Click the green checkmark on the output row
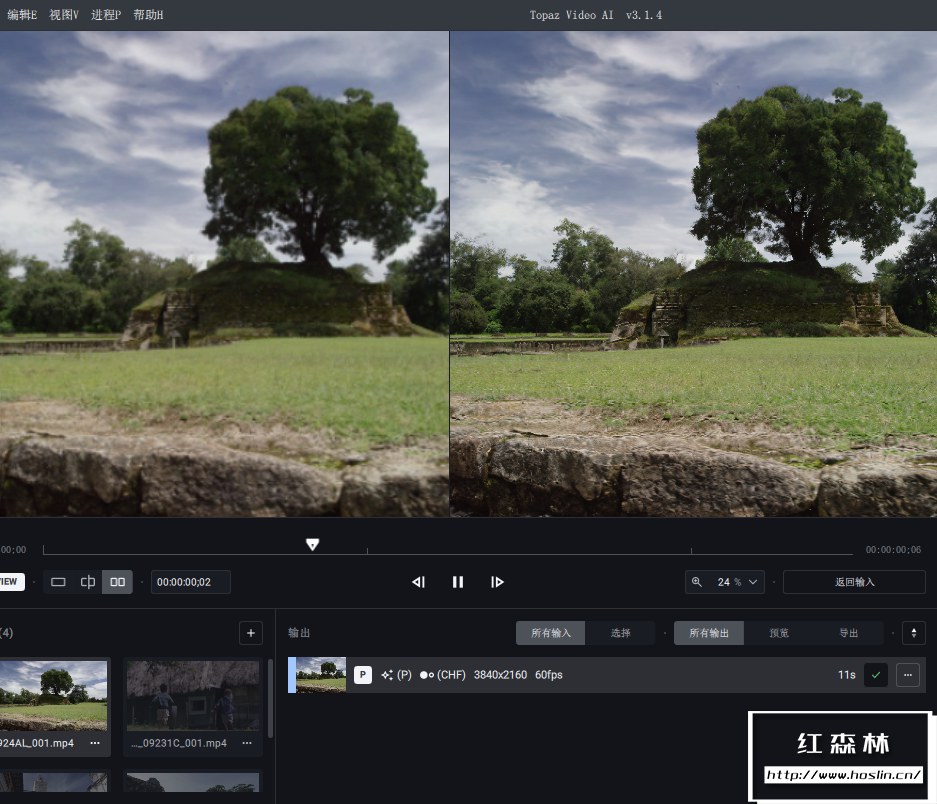This screenshot has height=804, width=937. tap(876, 675)
